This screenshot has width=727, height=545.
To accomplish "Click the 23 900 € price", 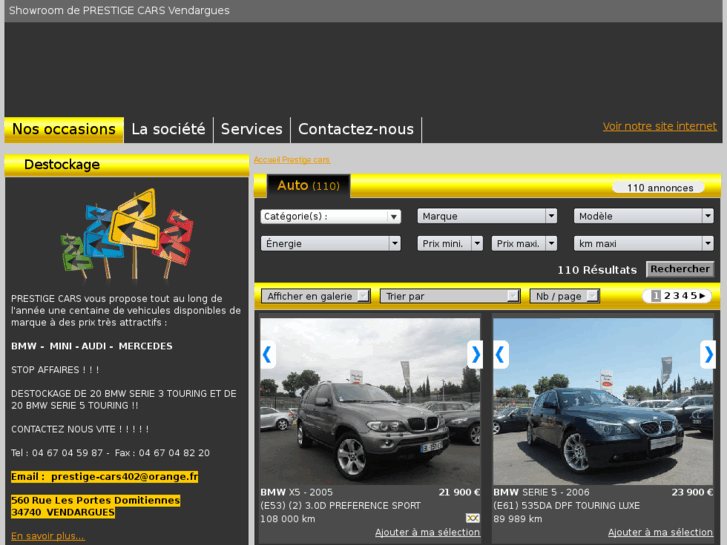I will coord(692,493).
